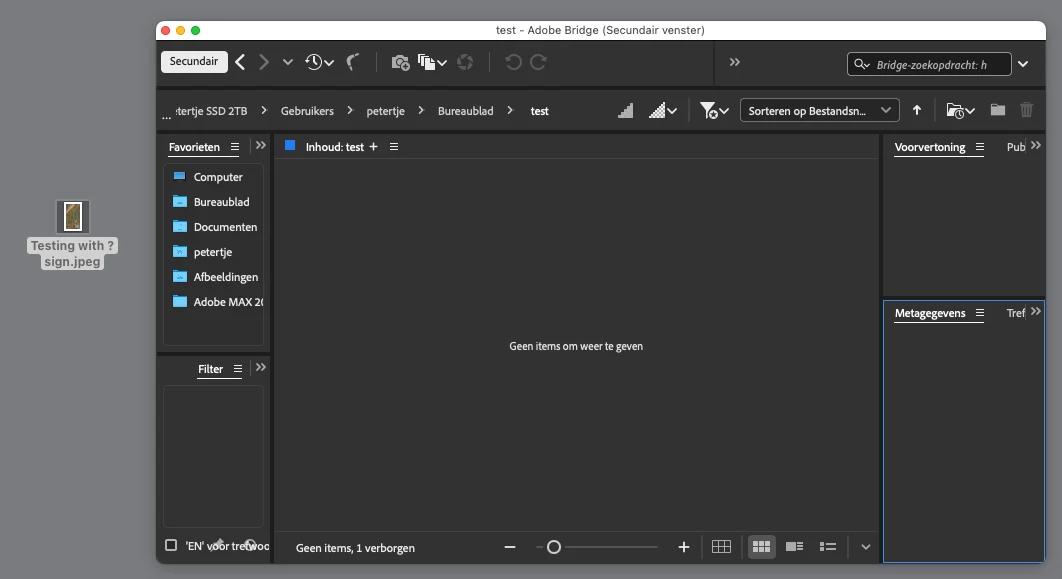This screenshot has width=1062, height=579.
Task: Click the test breadcrumb at path end
Action: click(540, 111)
